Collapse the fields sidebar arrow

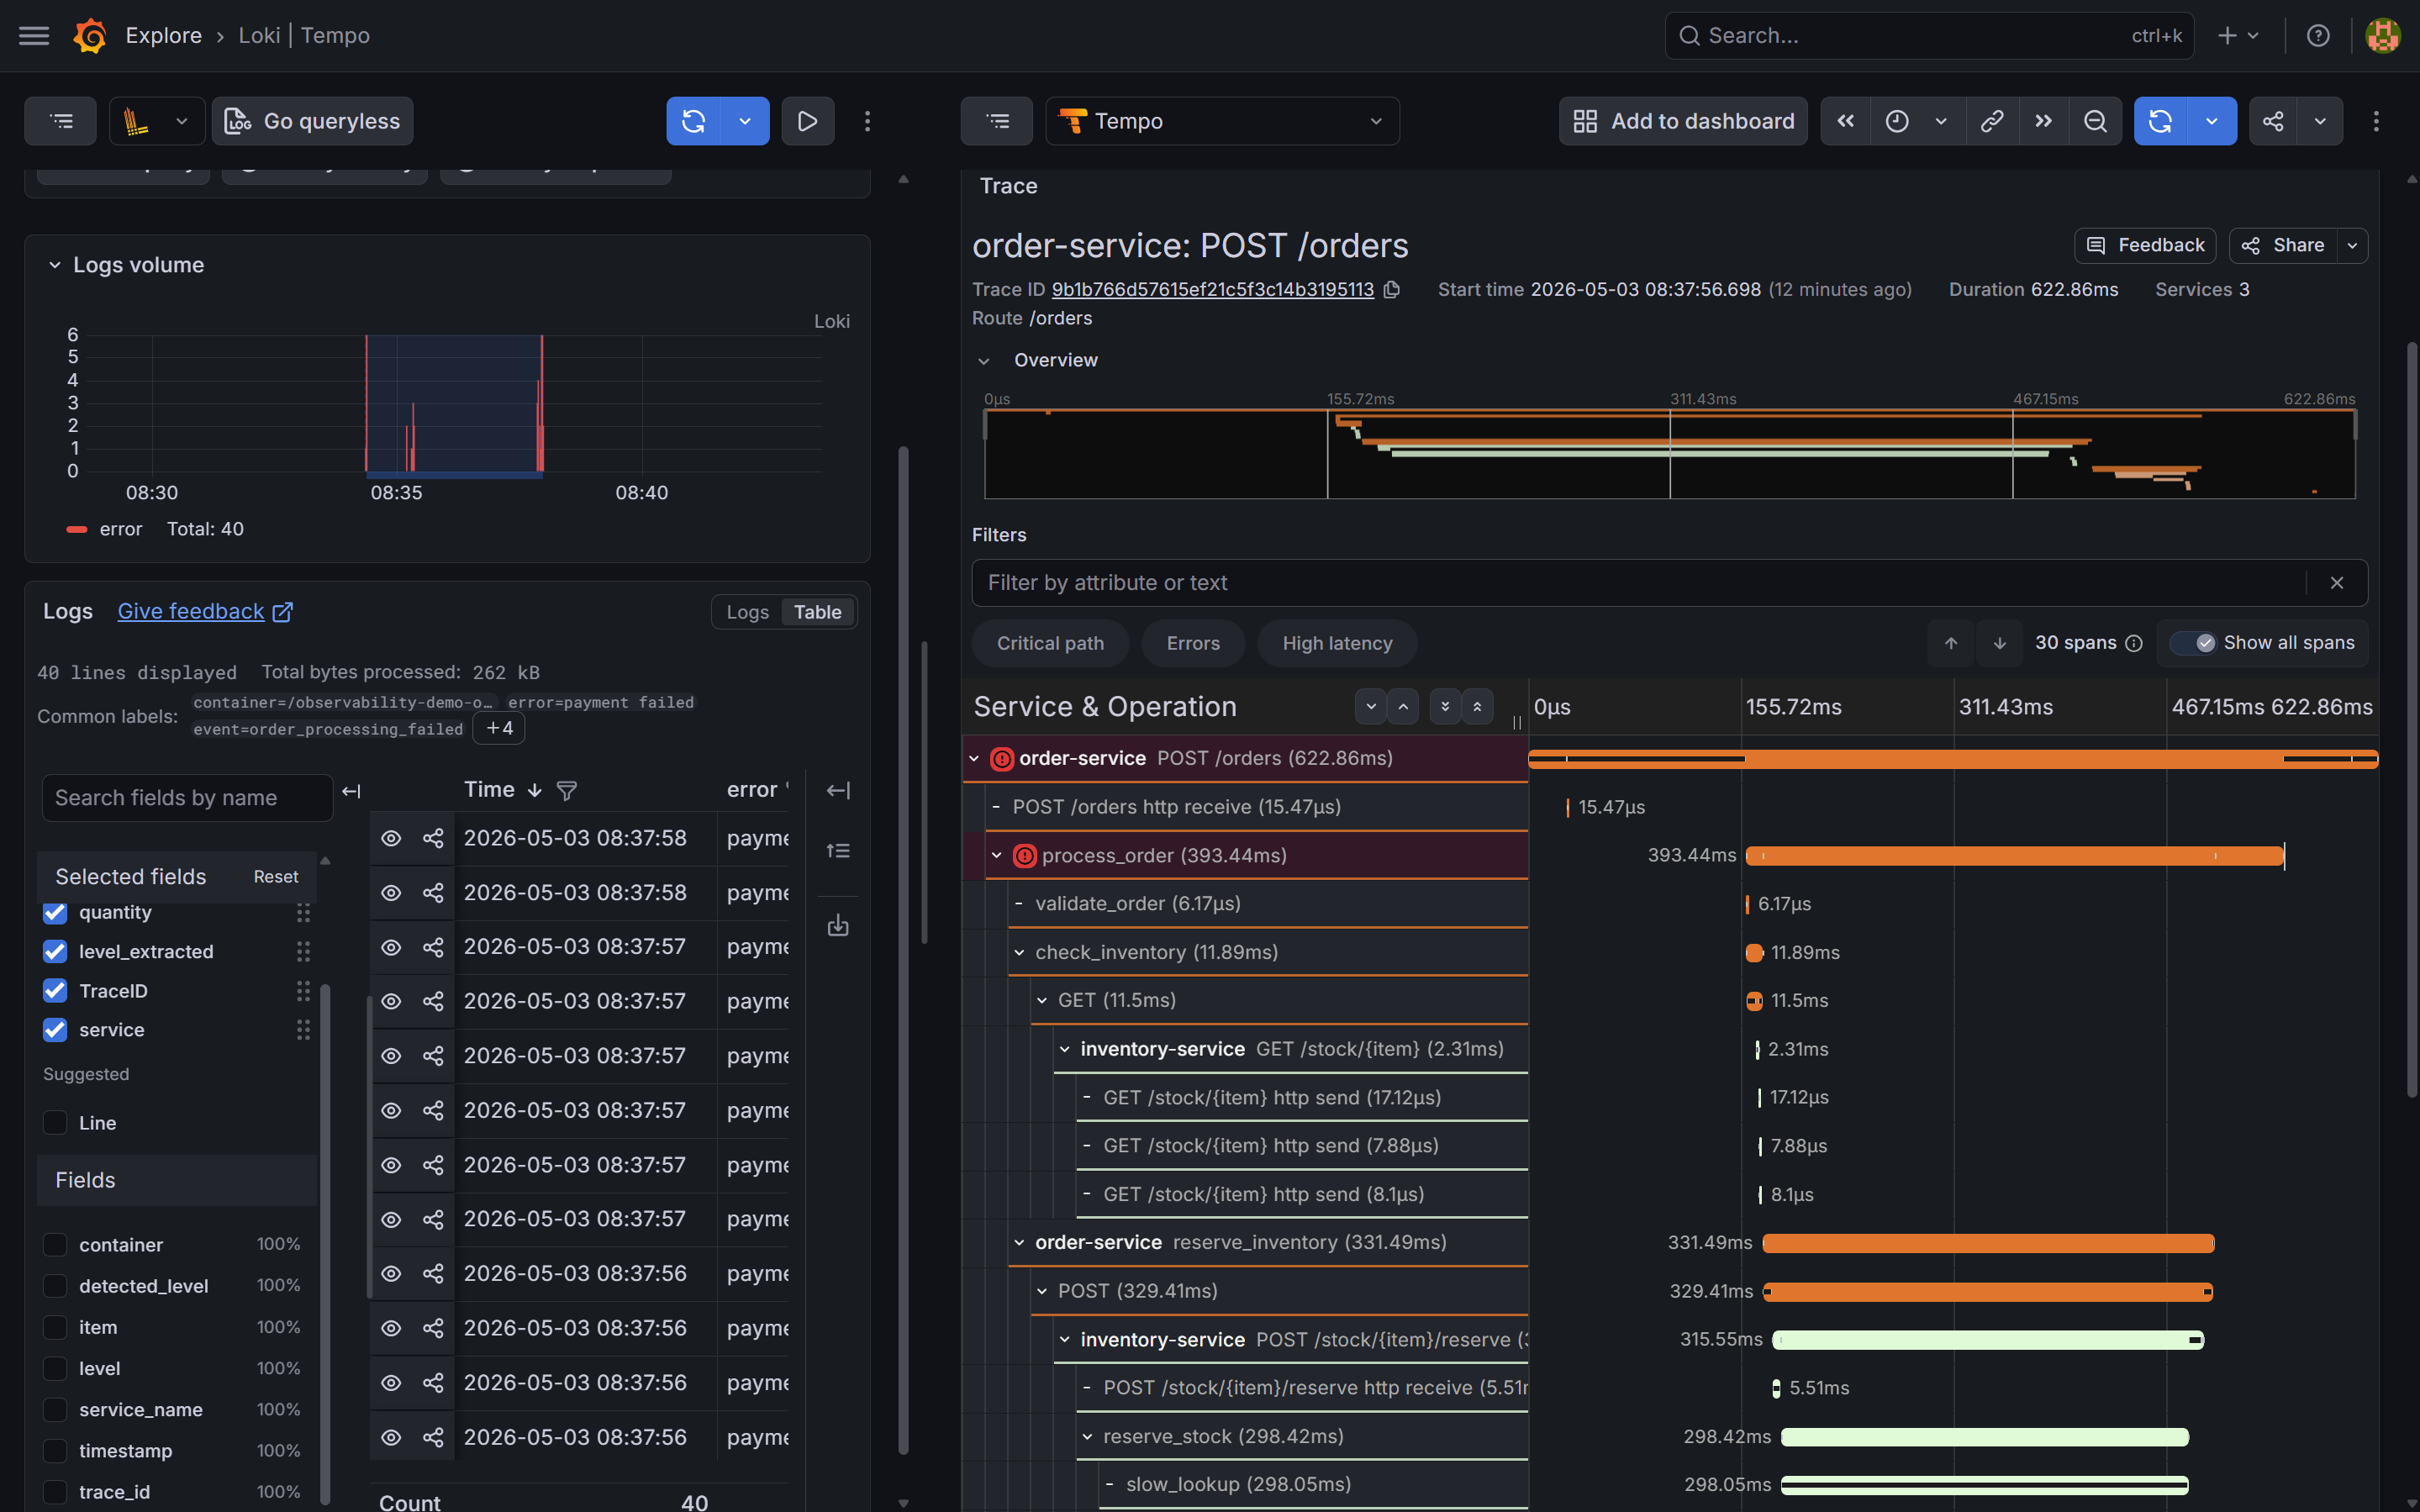(351, 791)
